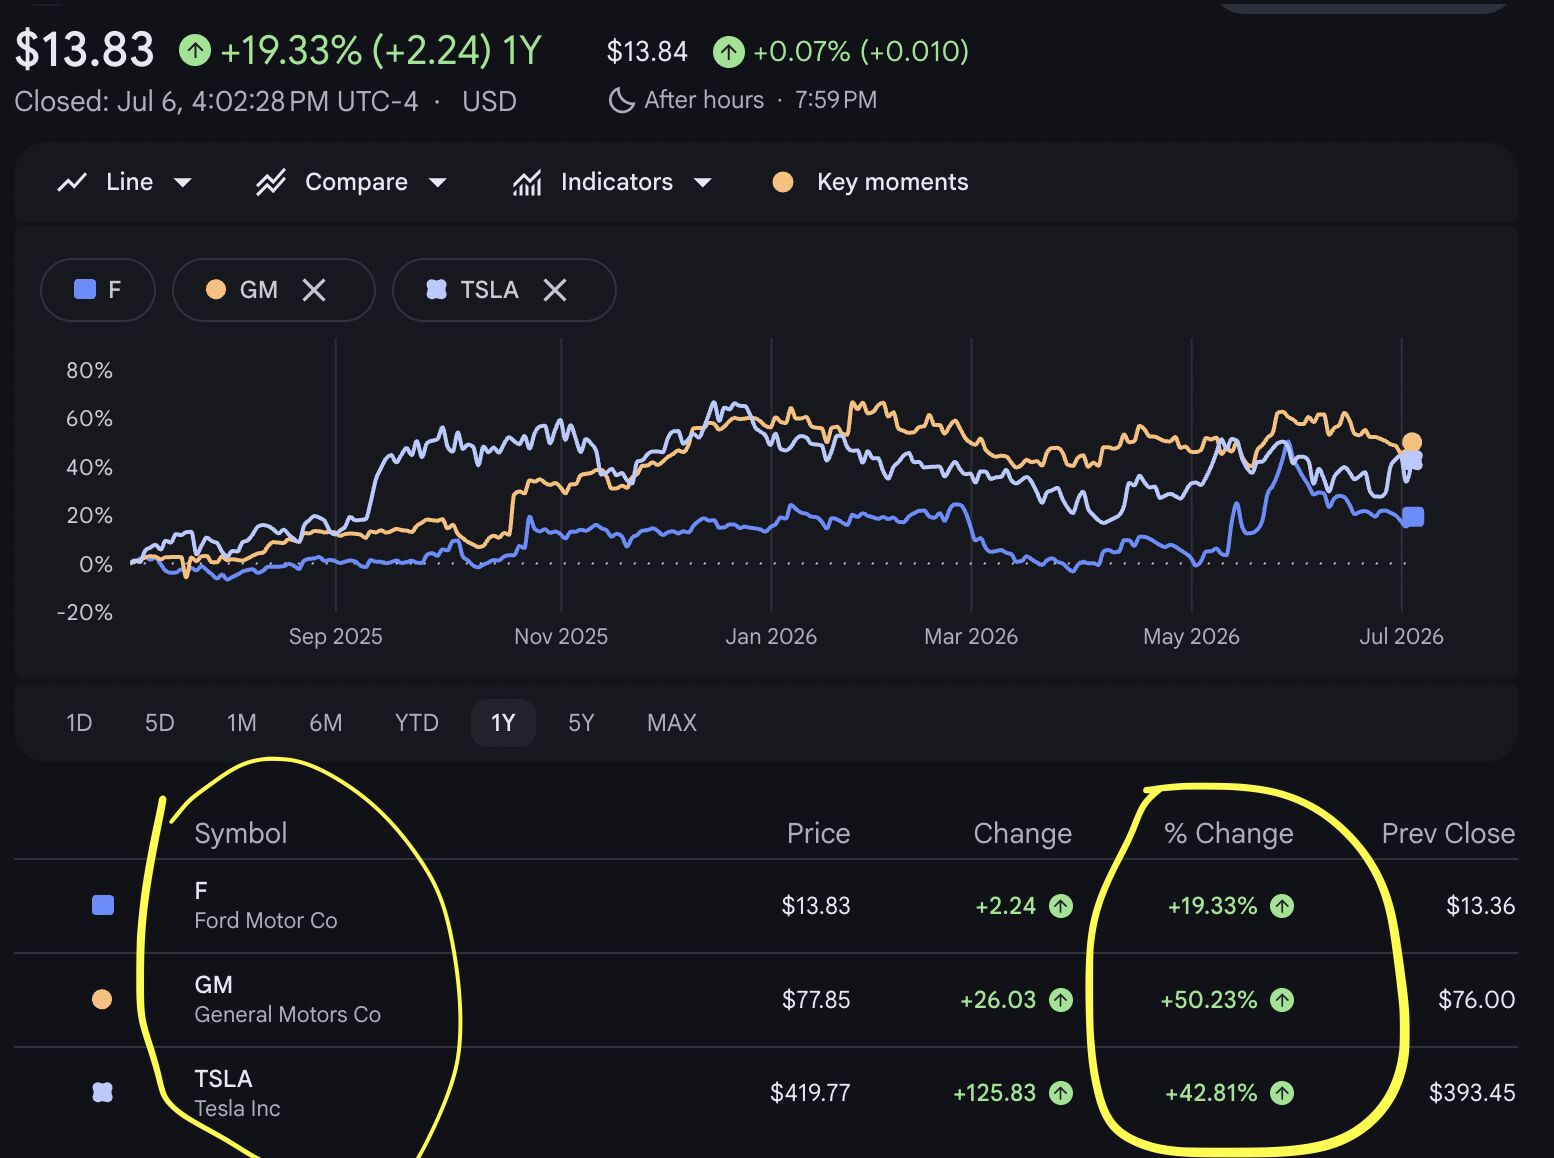This screenshot has height=1158, width=1554.
Task: Click the blue Ford color swatch in table
Action: (102, 906)
